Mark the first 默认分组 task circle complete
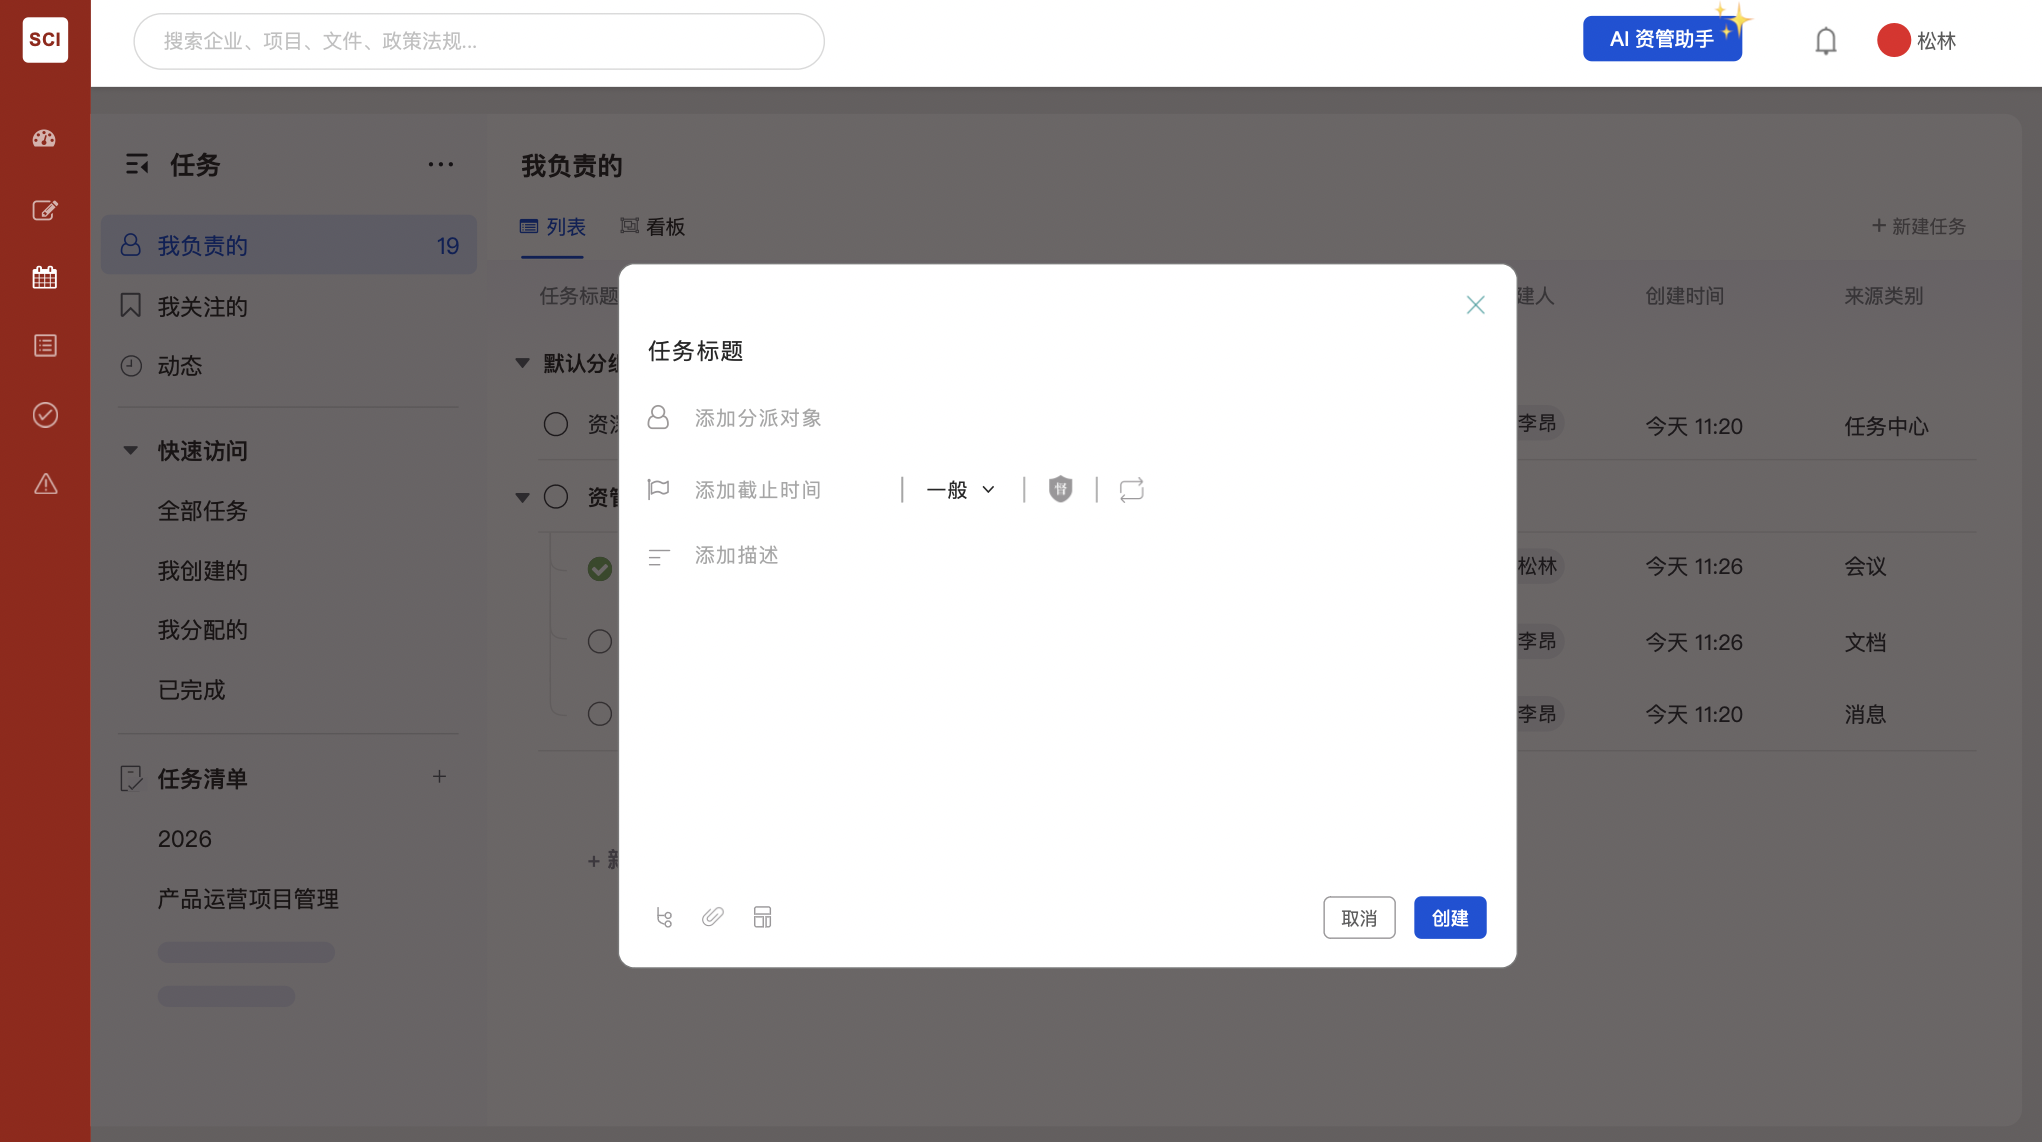 click(556, 424)
